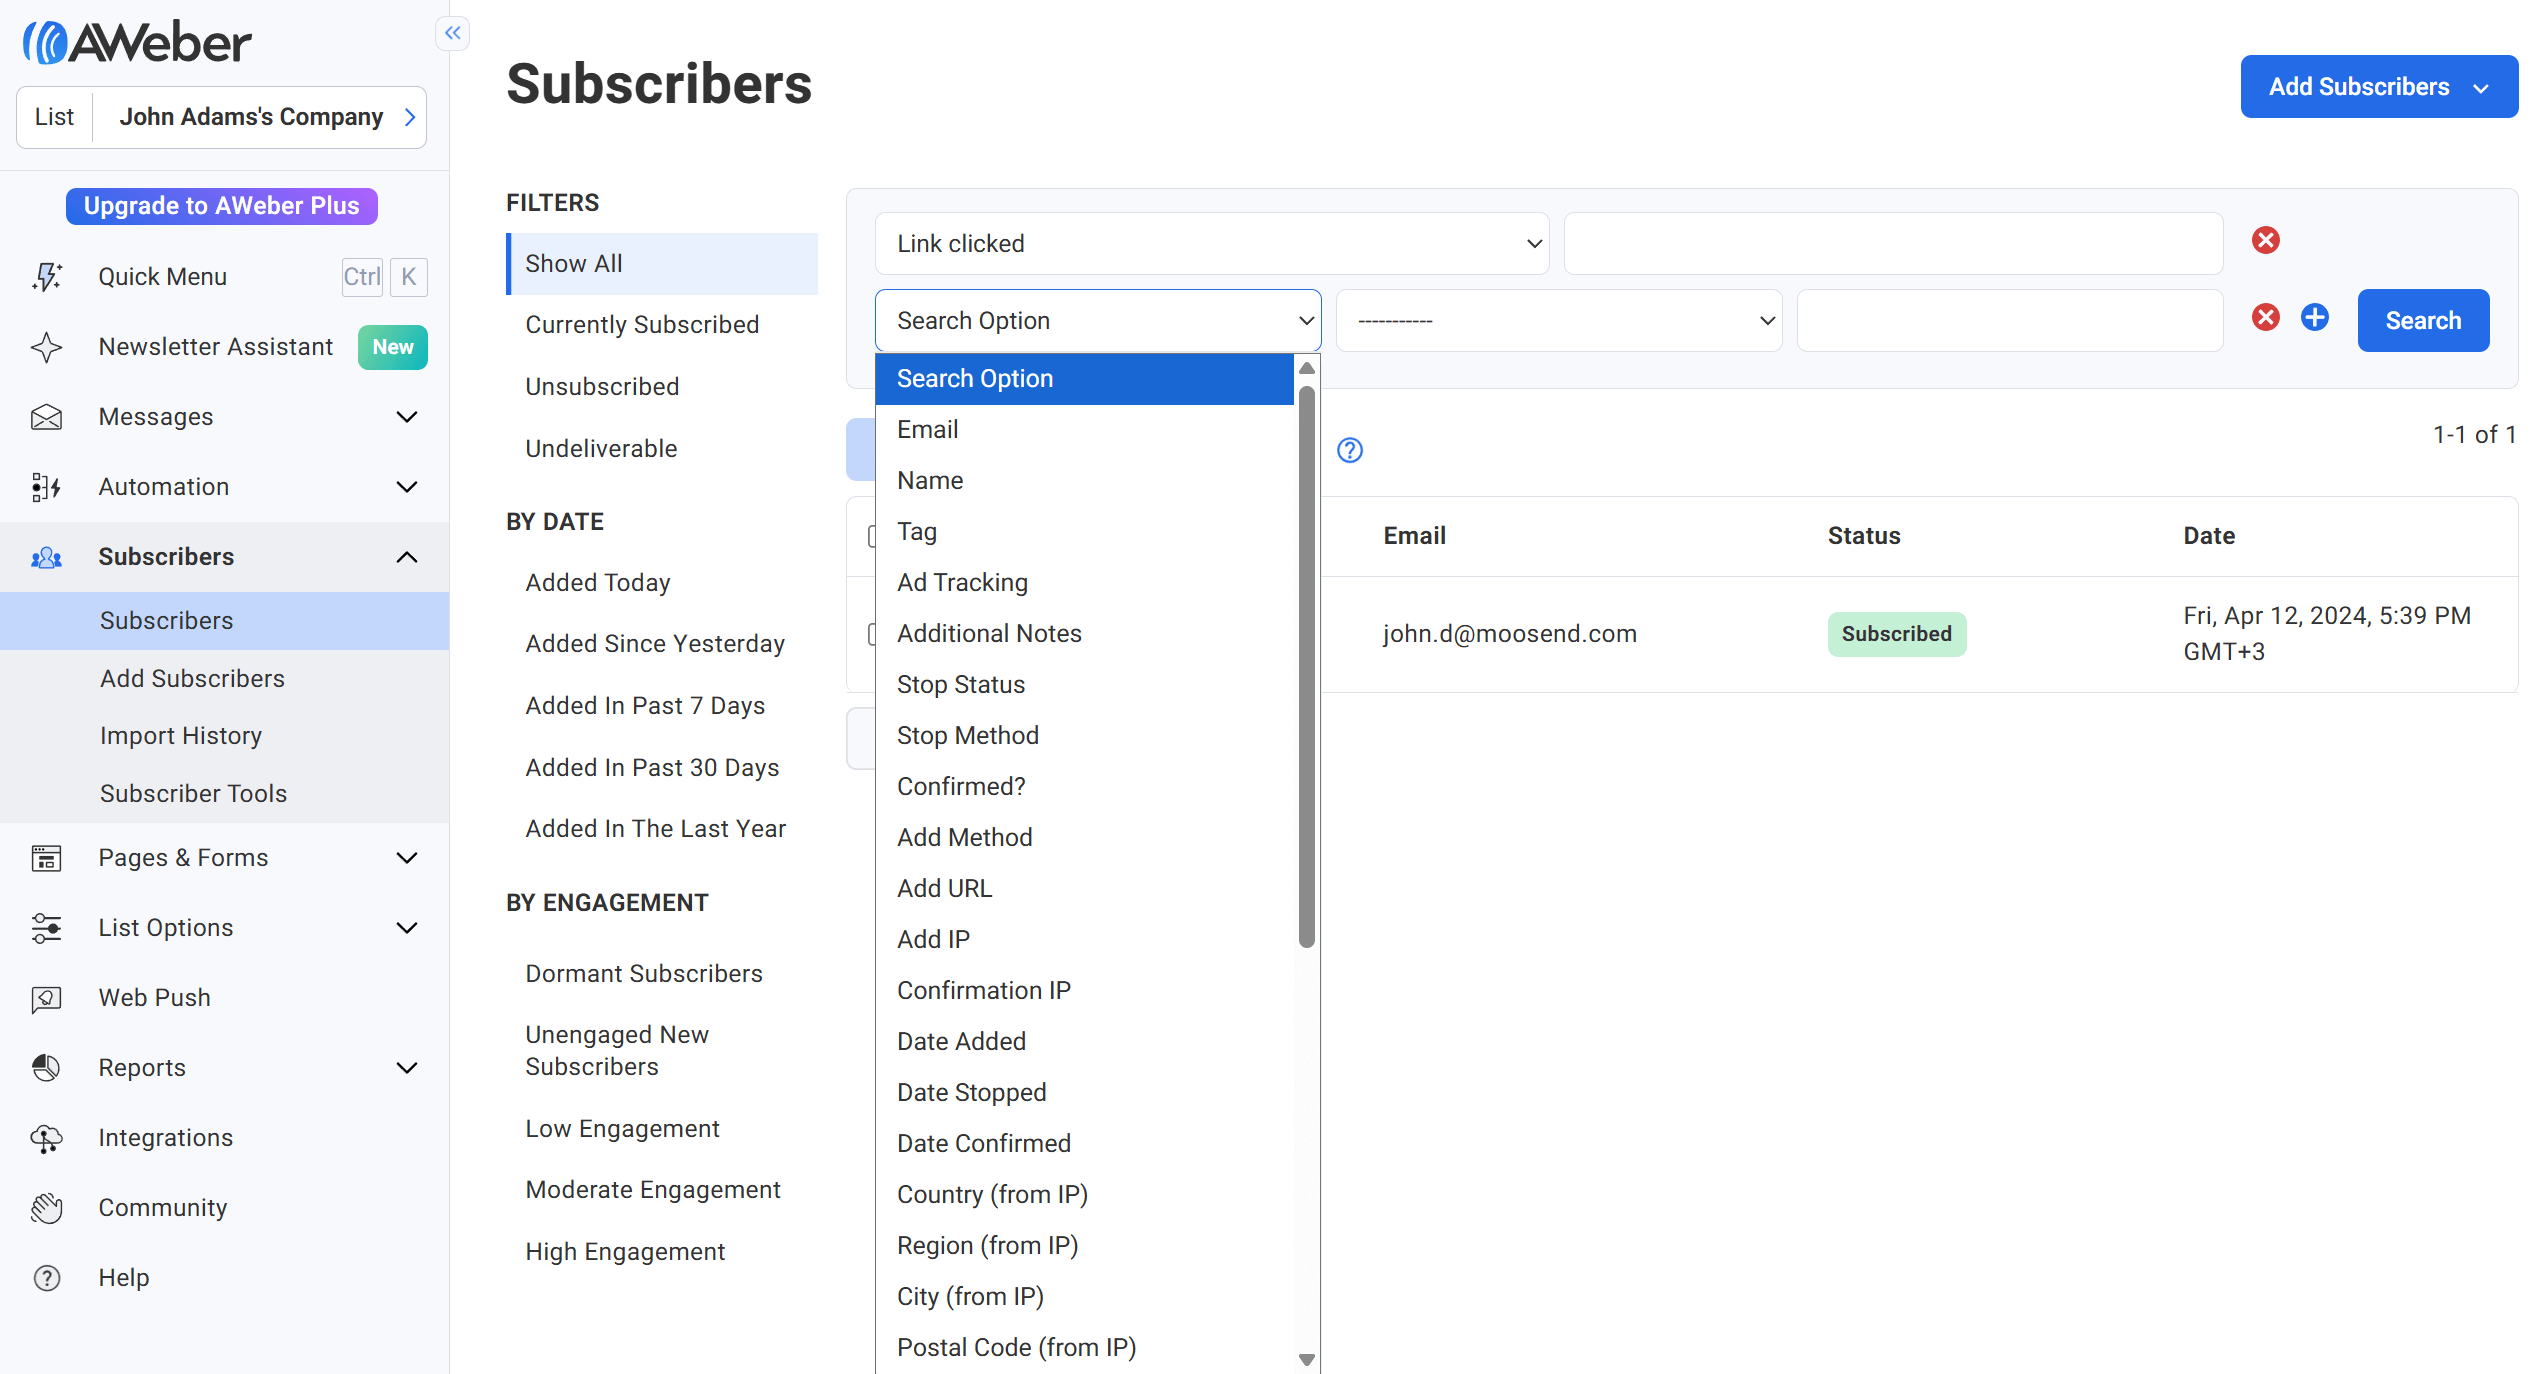
Task: Click Add Subscribers button at top right
Action: (x=2377, y=87)
